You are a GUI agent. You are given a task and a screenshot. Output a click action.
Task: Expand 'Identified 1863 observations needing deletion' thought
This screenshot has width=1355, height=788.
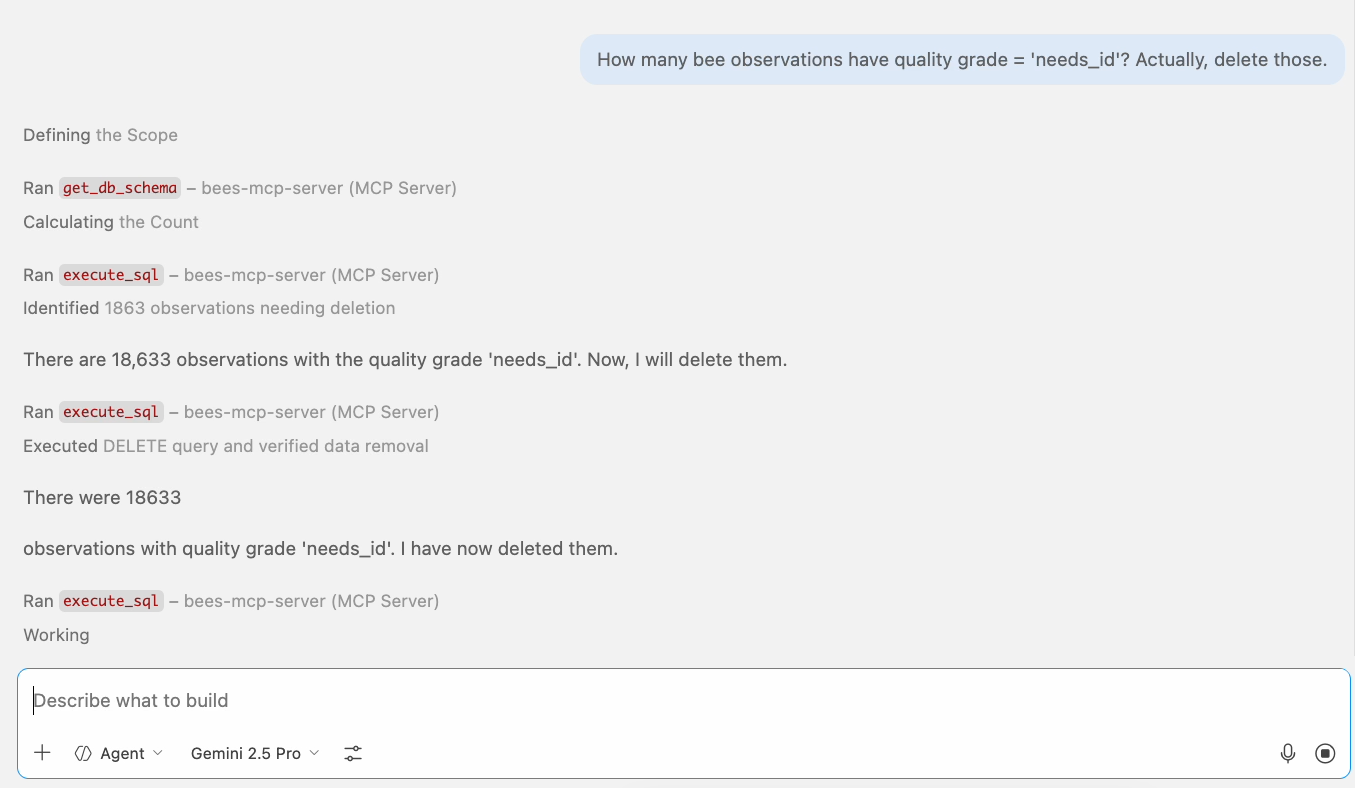click(x=209, y=308)
